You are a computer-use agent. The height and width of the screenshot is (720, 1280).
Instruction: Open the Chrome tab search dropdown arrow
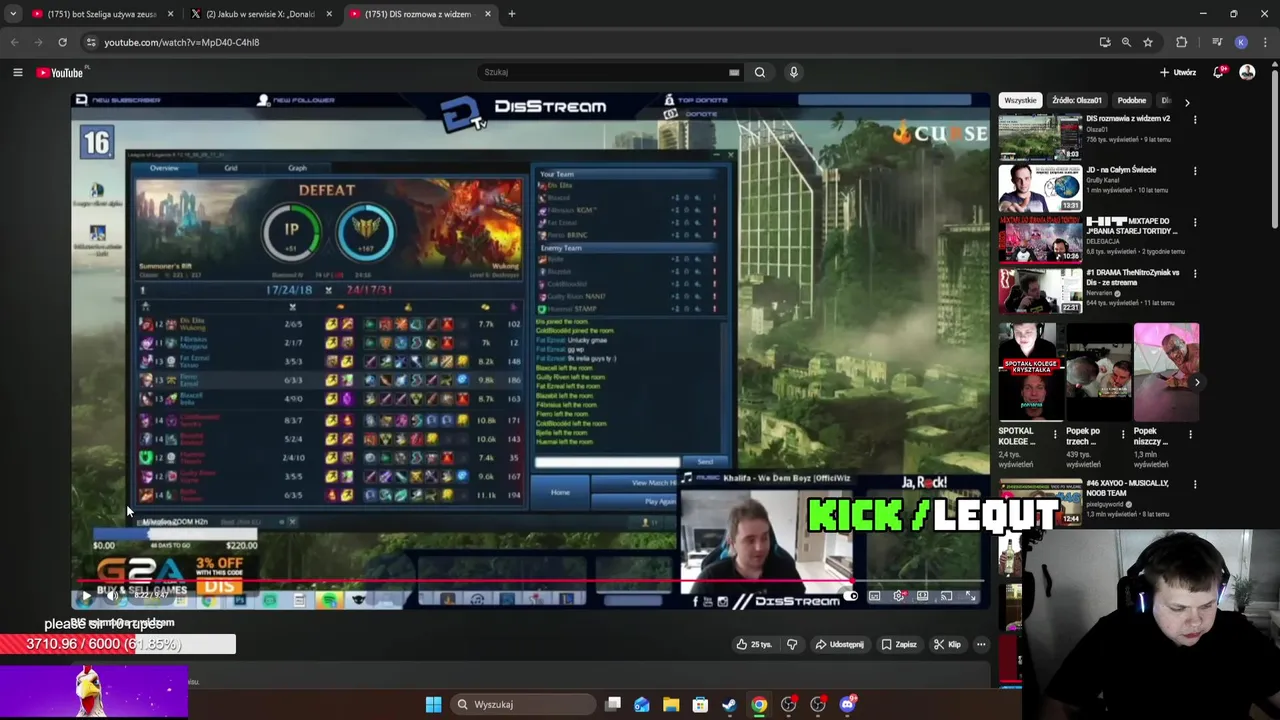[x=12, y=14]
